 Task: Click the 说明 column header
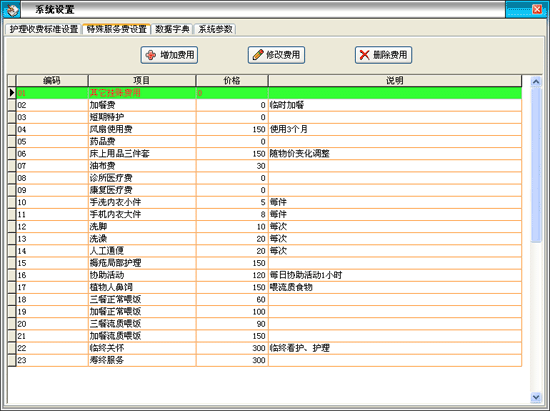pyautogui.click(x=395, y=81)
